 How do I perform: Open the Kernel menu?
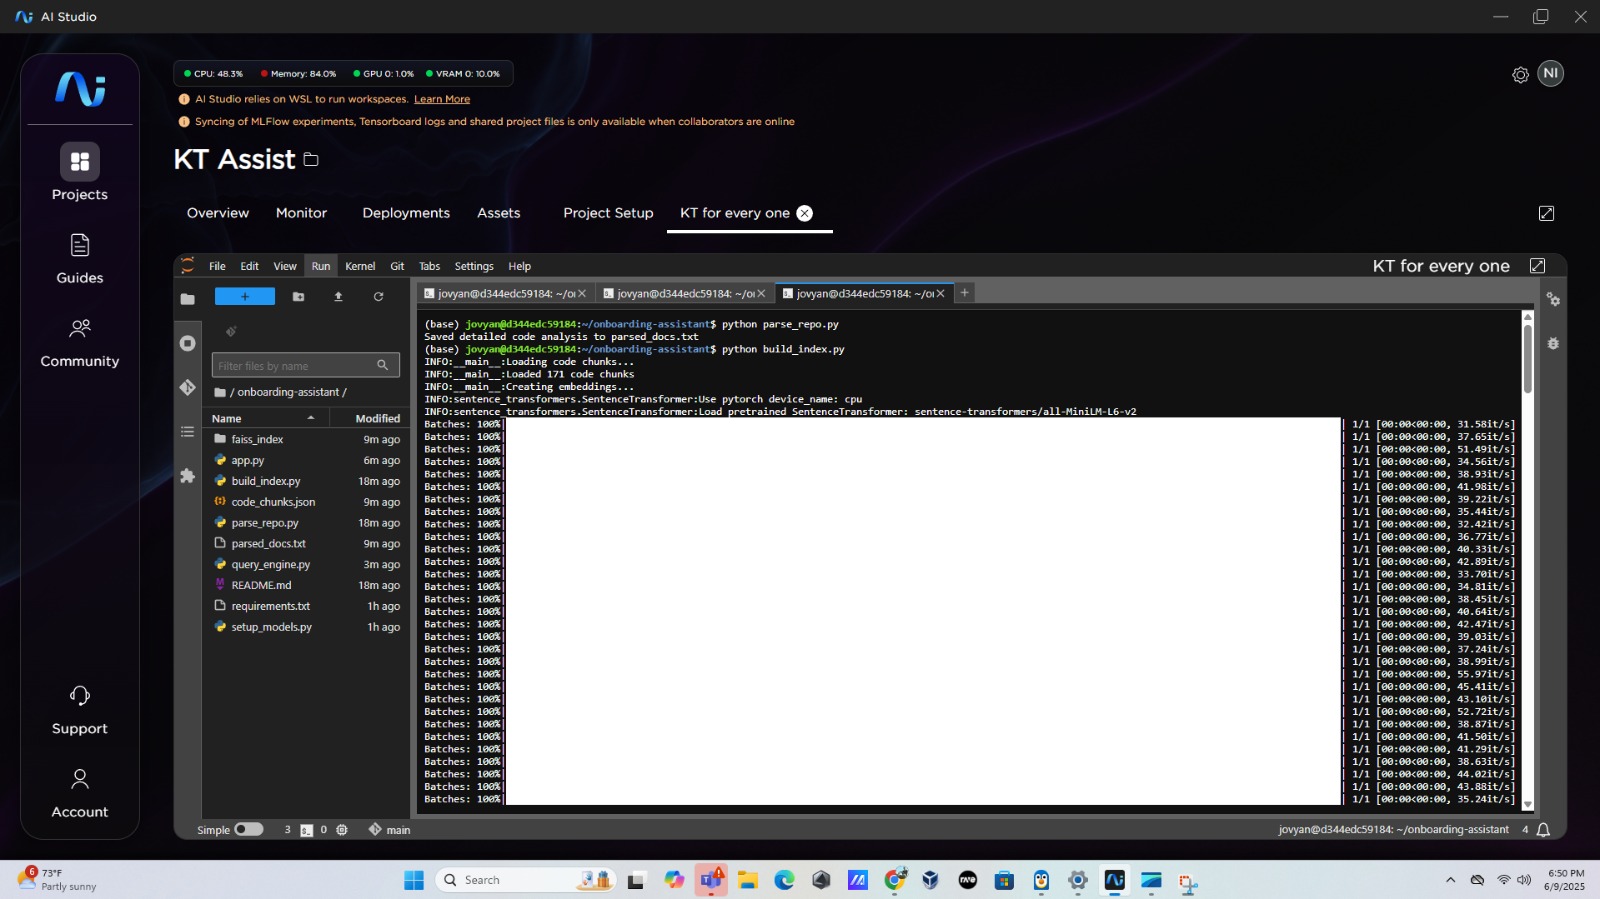(360, 266)
